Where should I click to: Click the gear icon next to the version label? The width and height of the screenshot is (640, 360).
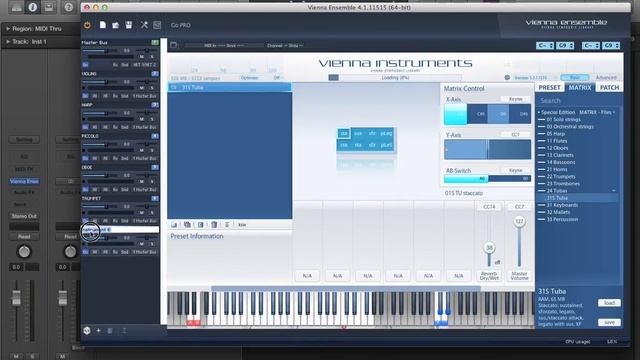507,77
